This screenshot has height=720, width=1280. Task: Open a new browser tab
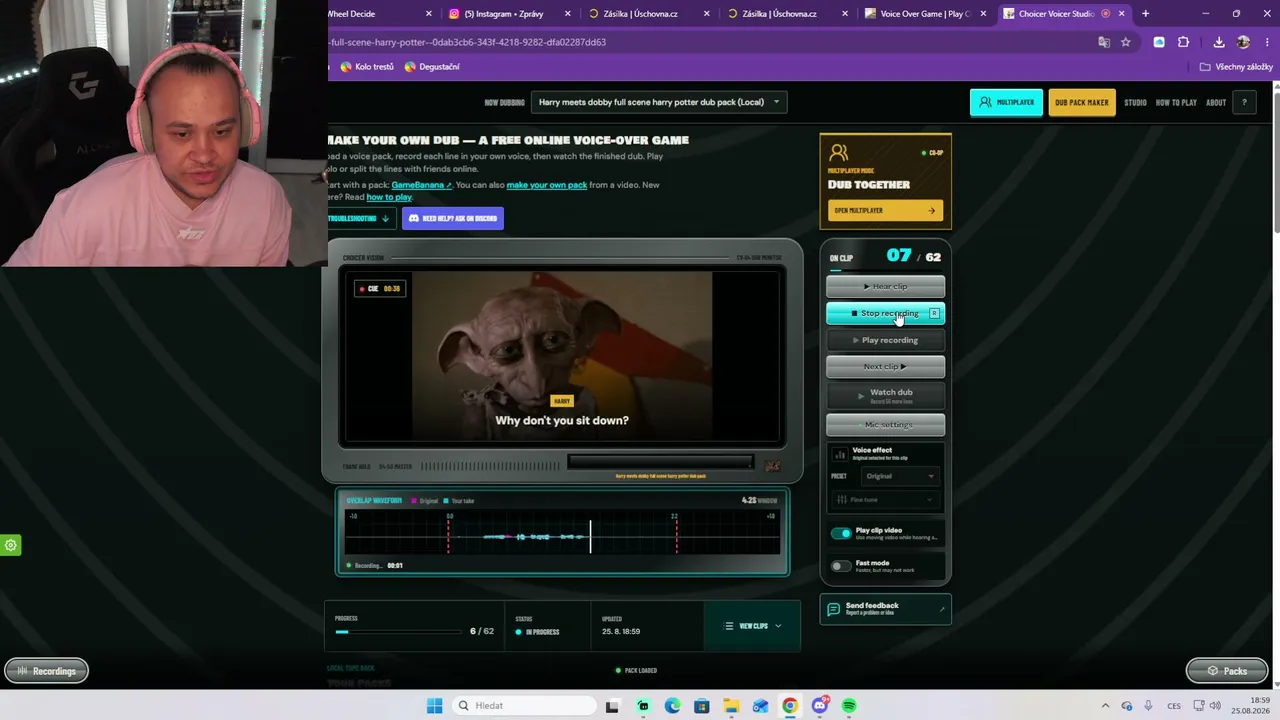point(1145,14)
